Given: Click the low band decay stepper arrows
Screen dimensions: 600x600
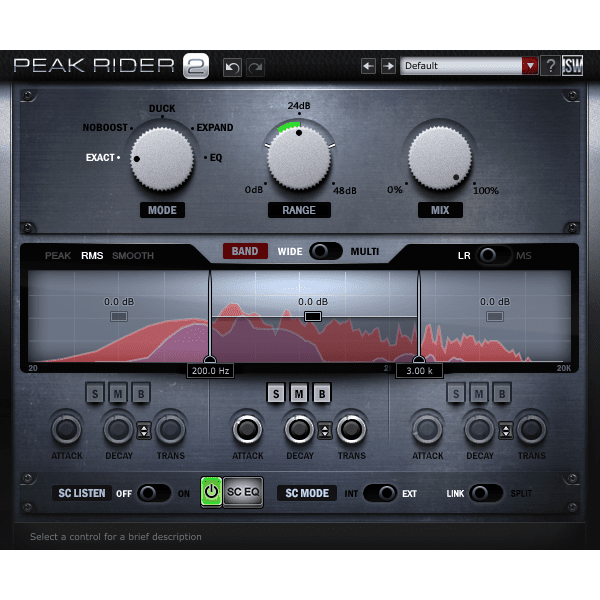Looking at the screenshot, I should [x=144, y=431].
